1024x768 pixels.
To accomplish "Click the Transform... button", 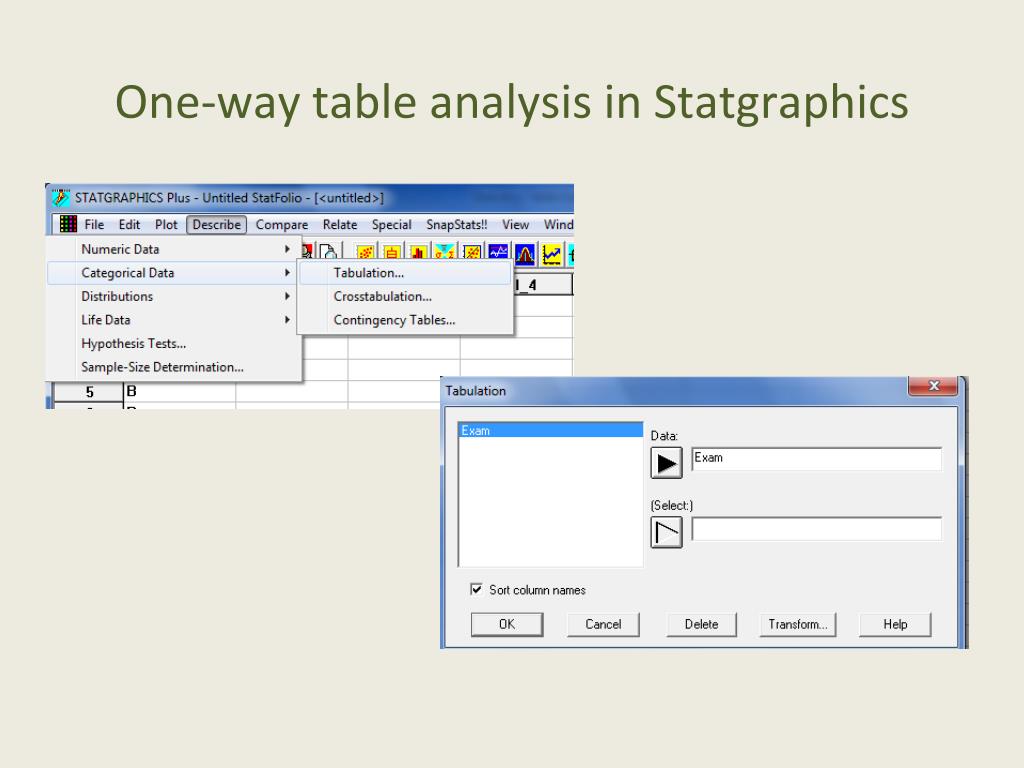I will click(x=797, y=624).
